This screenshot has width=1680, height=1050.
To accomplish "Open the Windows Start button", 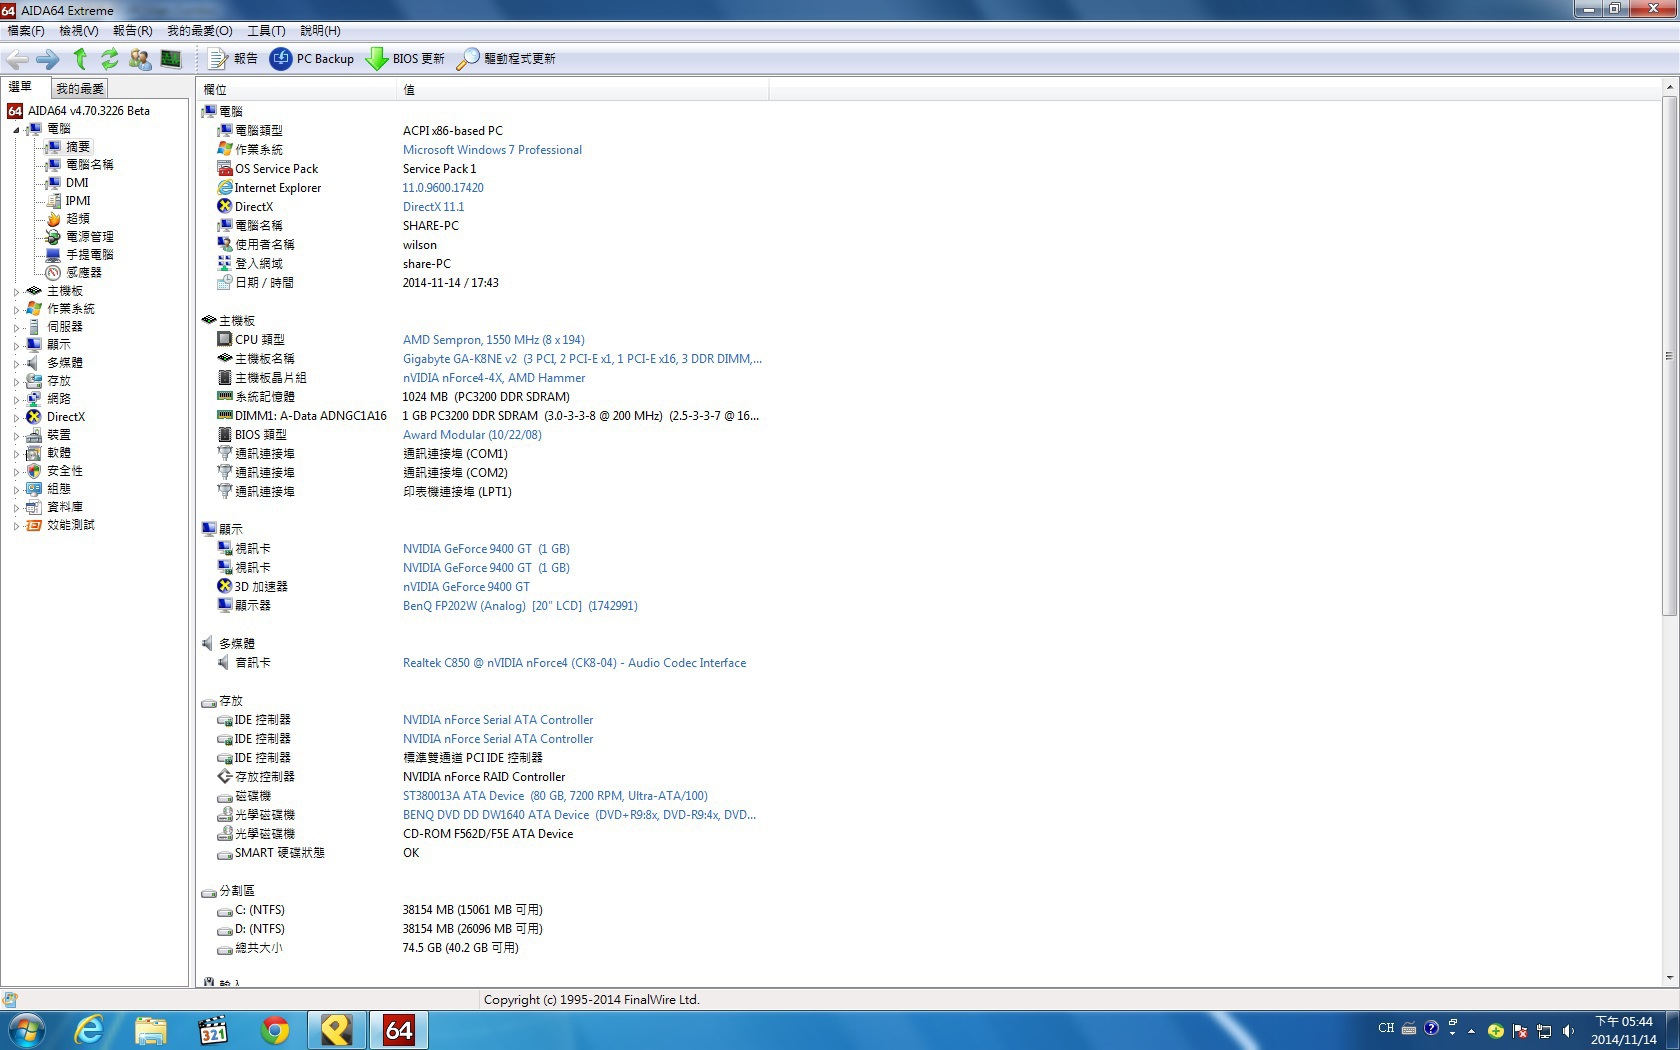I will [26, 1030].
